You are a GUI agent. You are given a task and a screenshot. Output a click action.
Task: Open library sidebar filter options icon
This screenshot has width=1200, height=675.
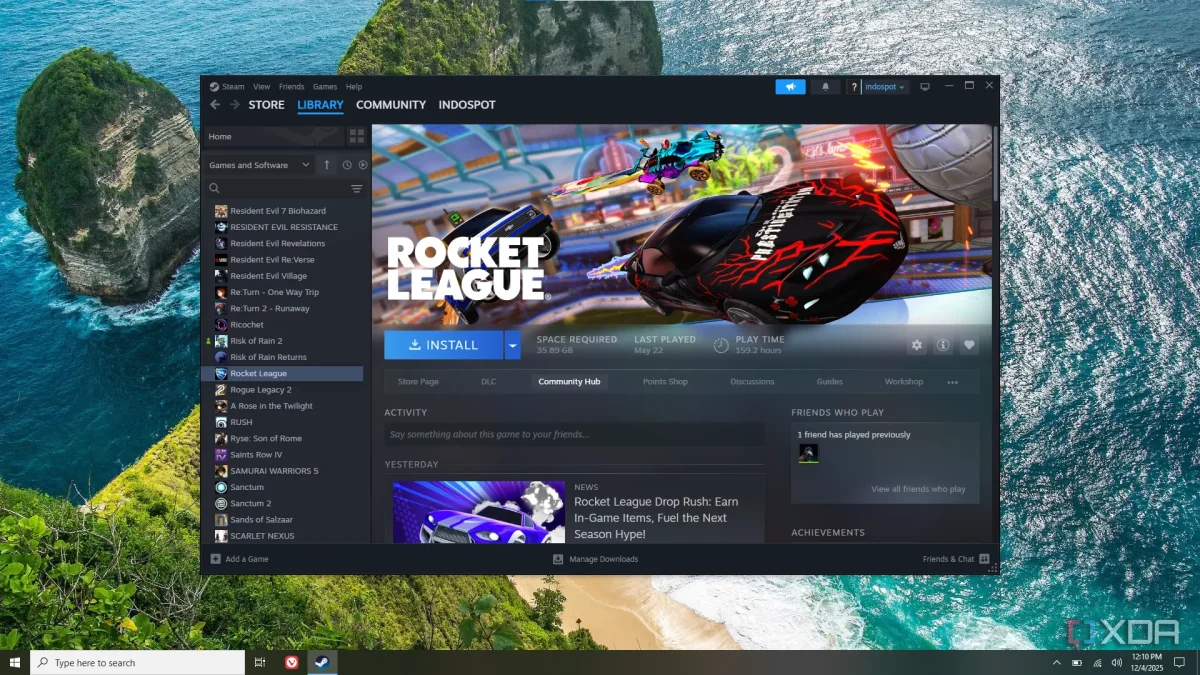coord(356,188)
